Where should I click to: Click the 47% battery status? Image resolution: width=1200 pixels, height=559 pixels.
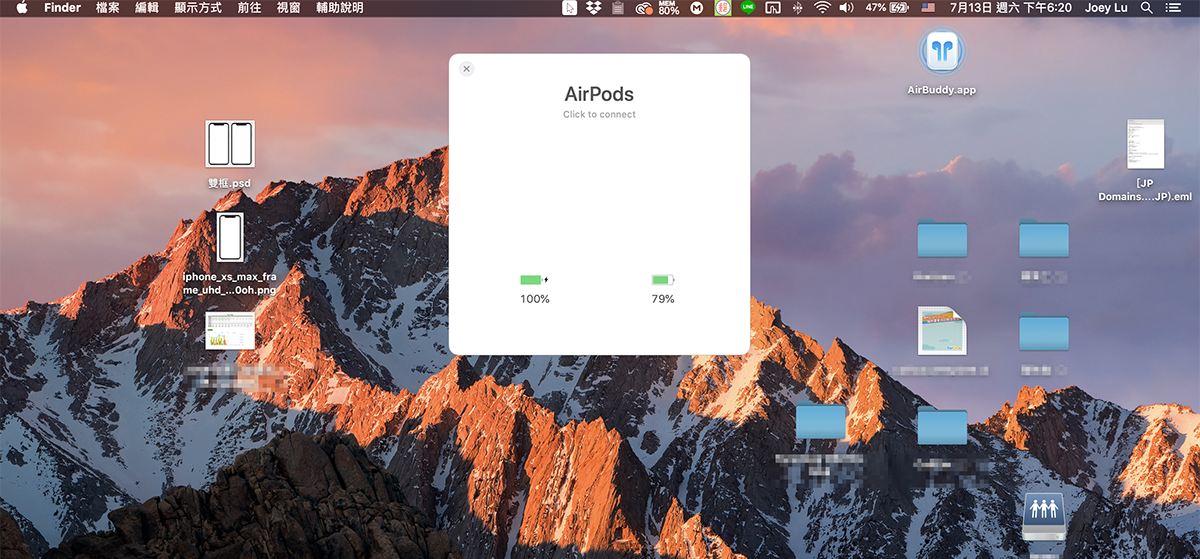point(887,8)
